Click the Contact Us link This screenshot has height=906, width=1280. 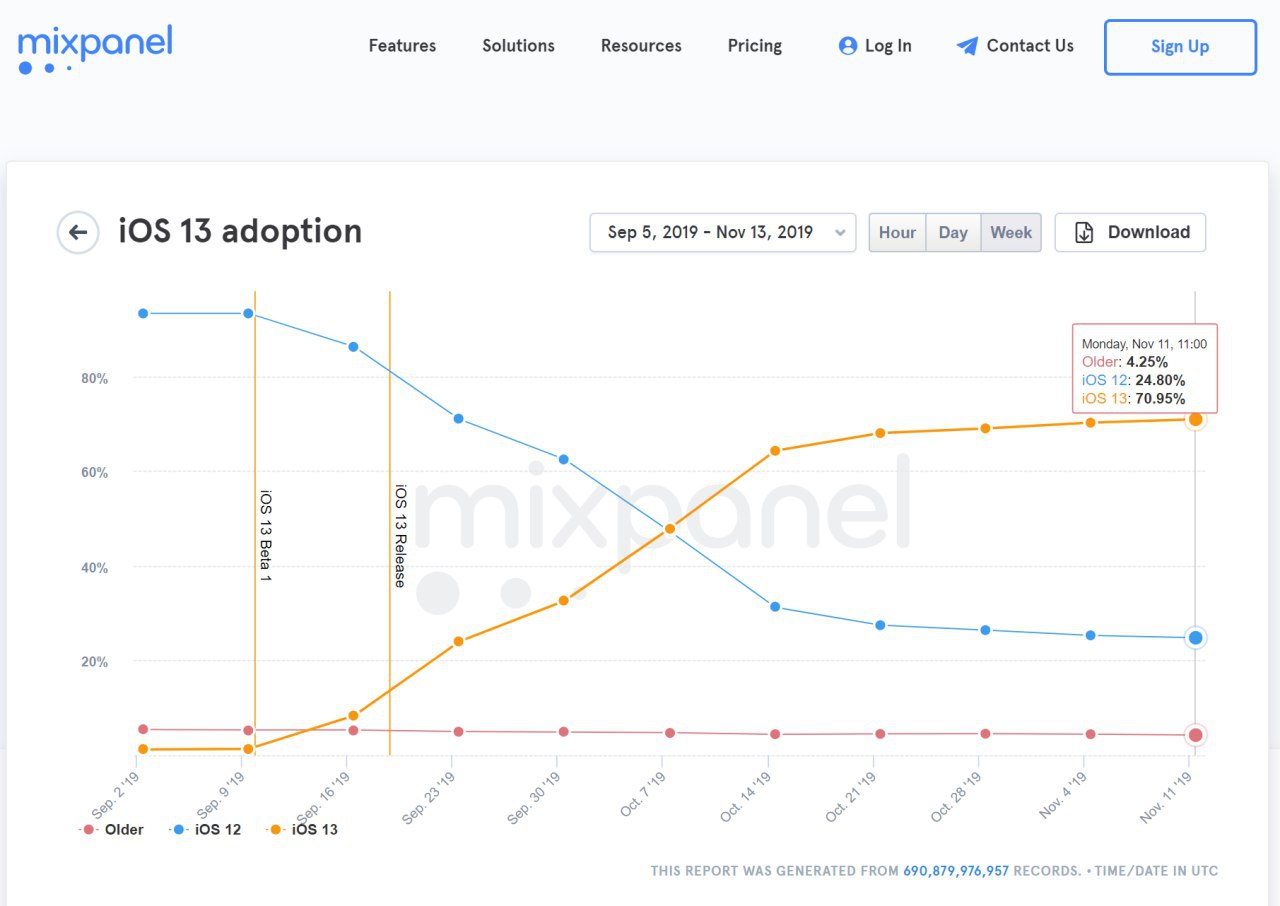coord(1030,46)
